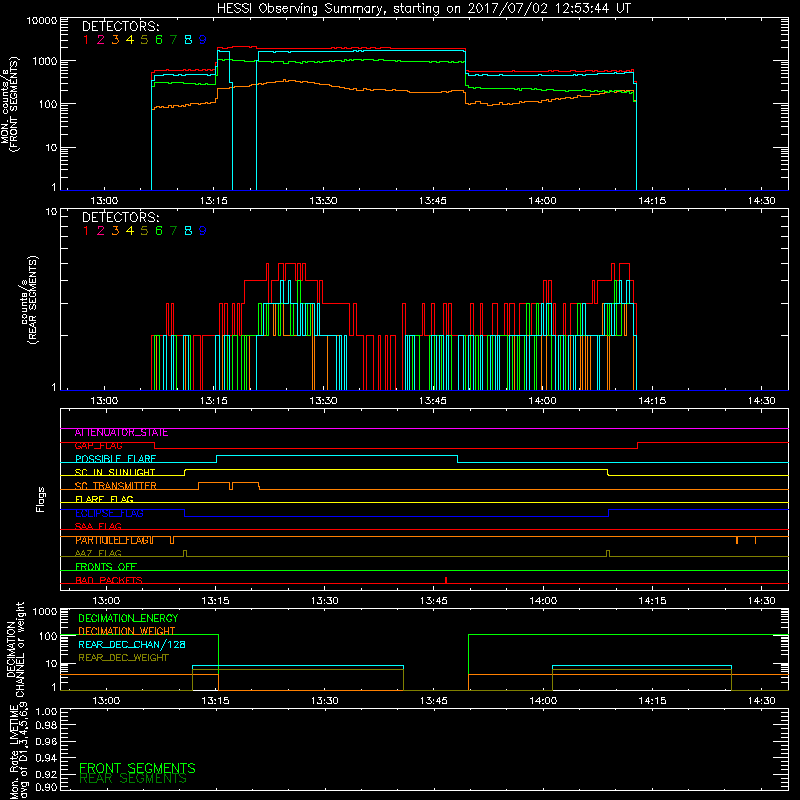Select dark green detector 7 in front legend
Image resolution: width=800 pixels, height=800 pixels.
[173, 40]
